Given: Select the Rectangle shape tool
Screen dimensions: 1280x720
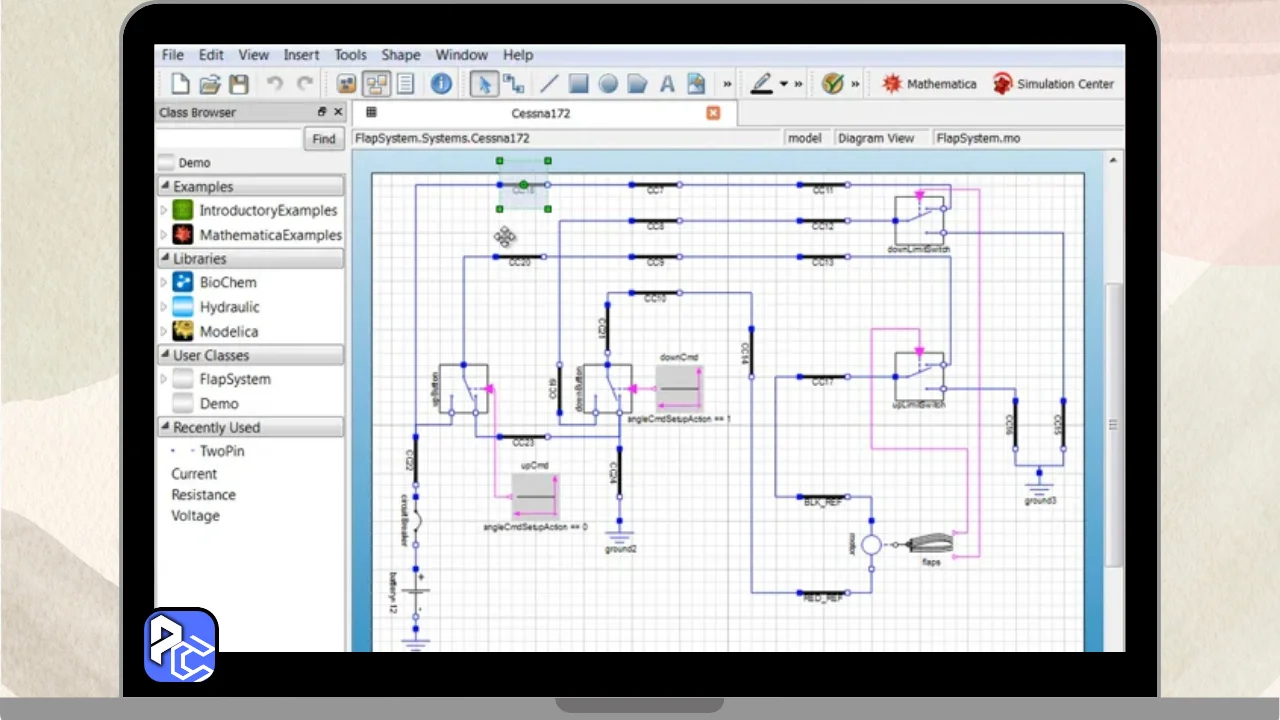Looking at the screenshot, I should pyautogui.click(x=578, y=84).
